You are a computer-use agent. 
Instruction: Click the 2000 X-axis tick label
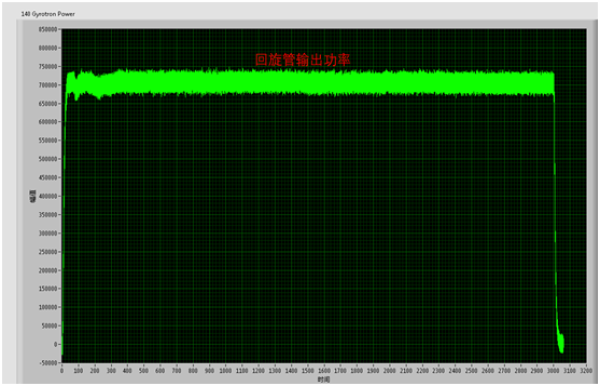point(390,371)
